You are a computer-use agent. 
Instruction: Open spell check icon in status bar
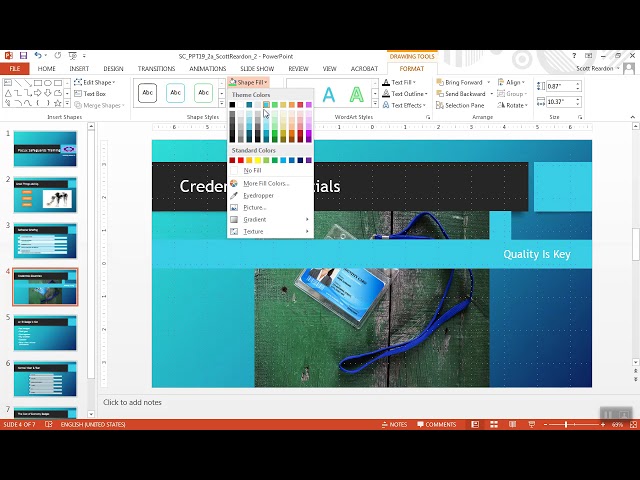(x=49, y=424)
